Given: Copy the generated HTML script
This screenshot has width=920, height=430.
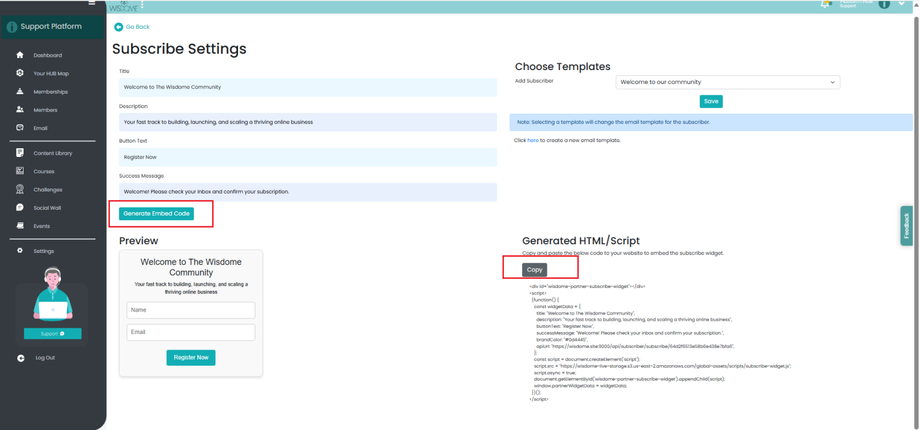Looking at the screenshot, I should (x=535, y=270).
